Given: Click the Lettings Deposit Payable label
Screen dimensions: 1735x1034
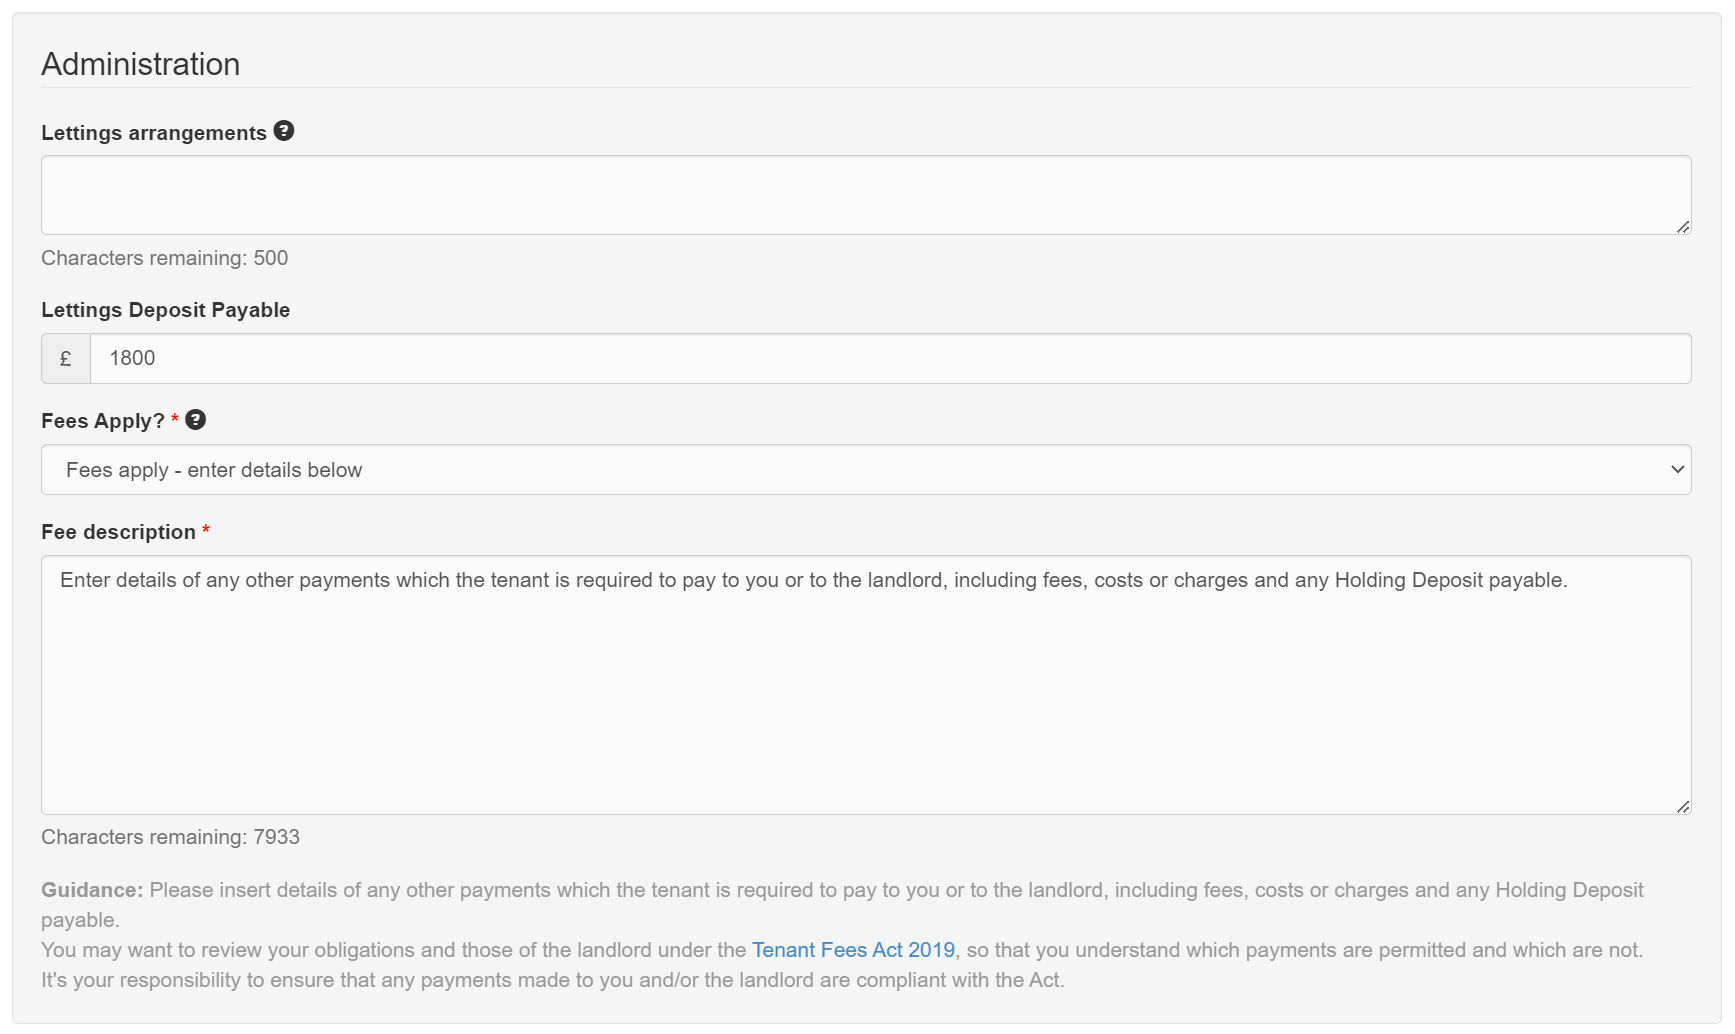Looking at the screenshot, I should [x=165, y=310].
